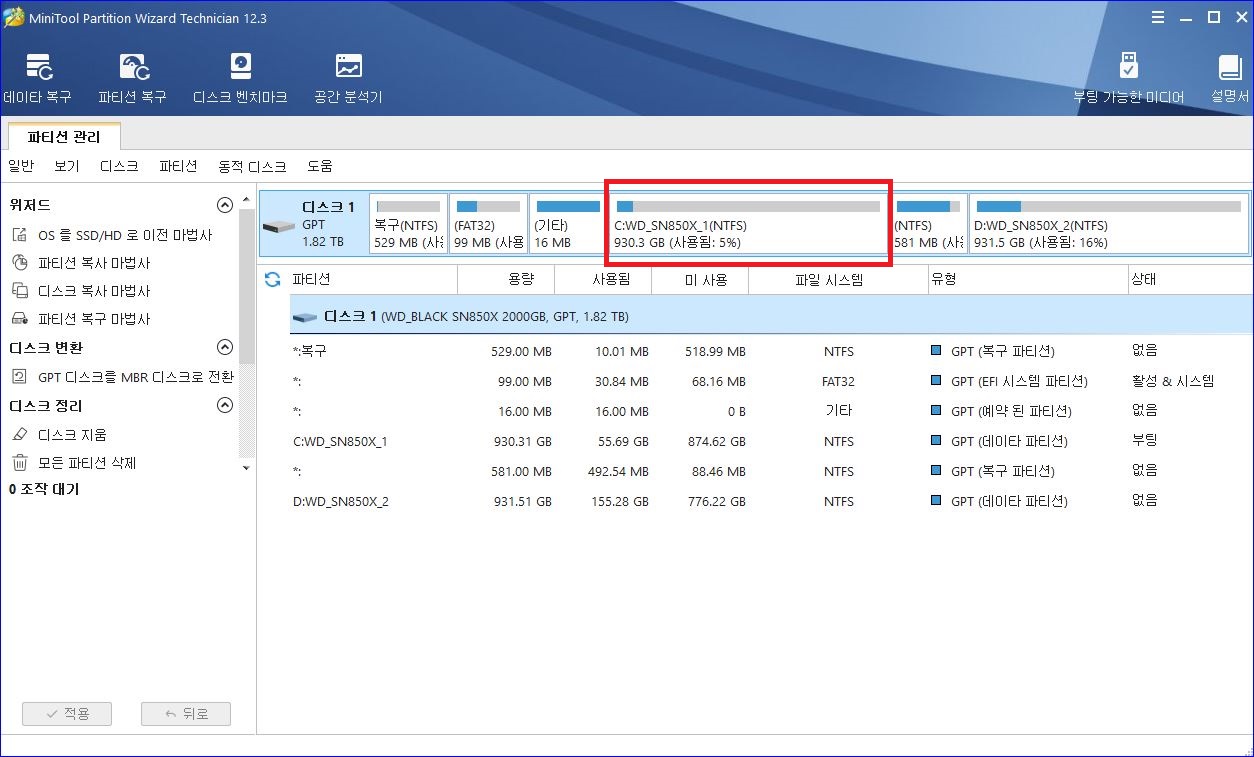Select the D:WD_SN850X_2 partition row
This screenshot has height=757, width=1254.
(771, 501)
